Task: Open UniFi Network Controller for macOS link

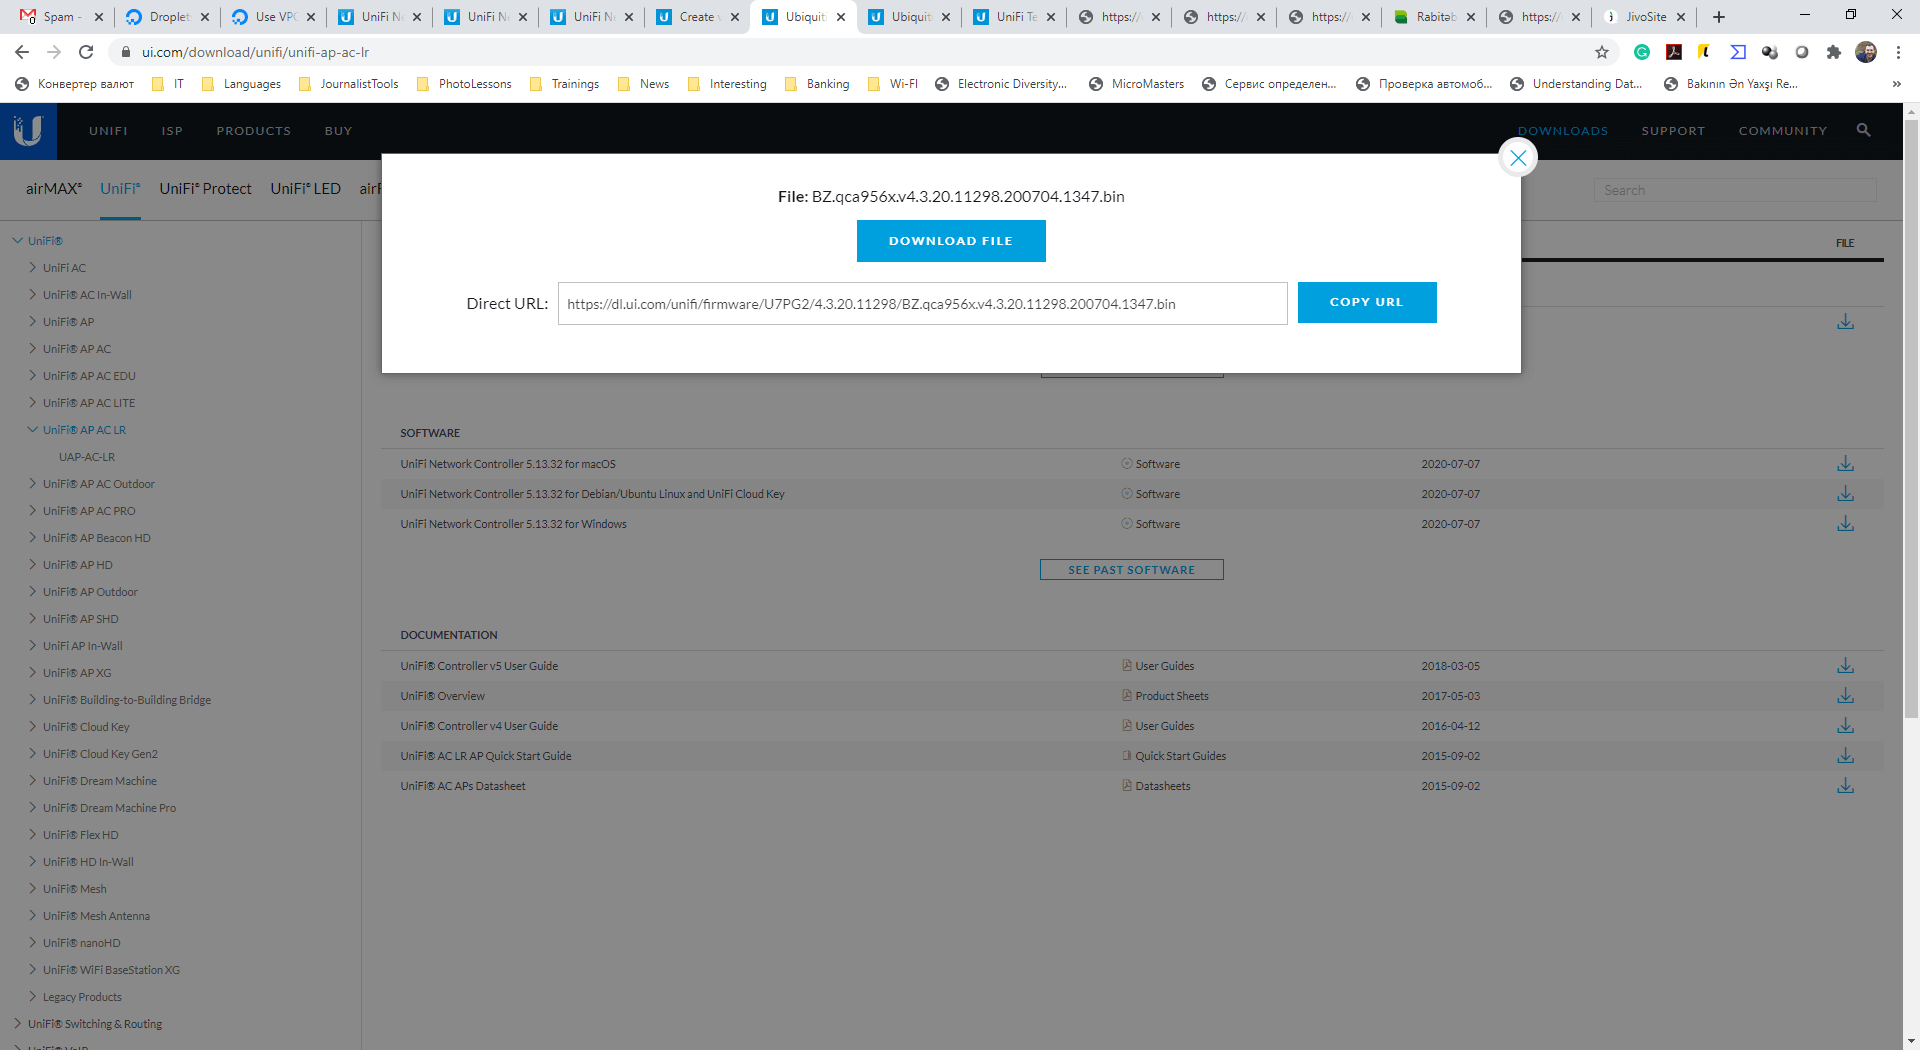Action: click(508, 464)
